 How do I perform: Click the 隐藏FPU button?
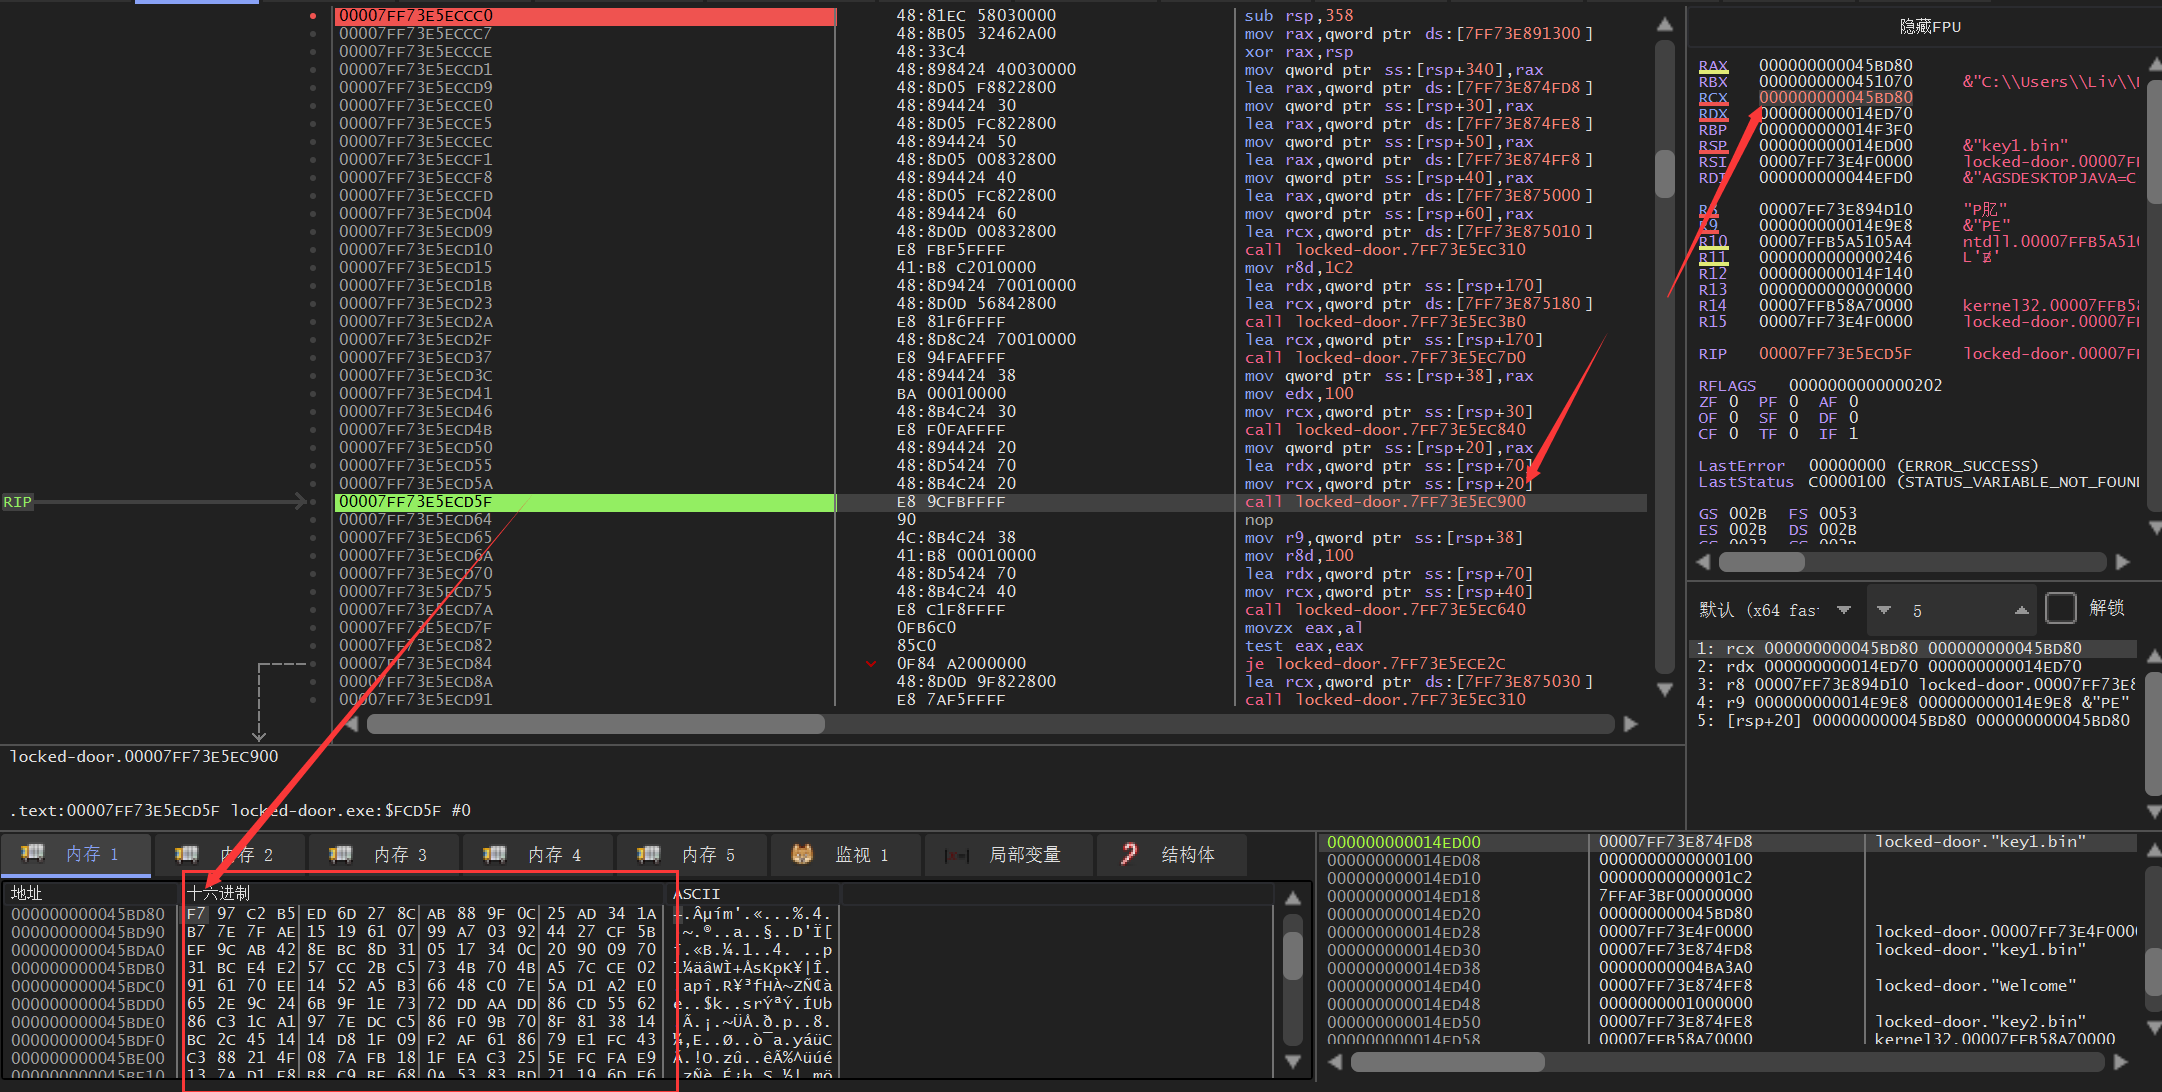(1930, 27)
